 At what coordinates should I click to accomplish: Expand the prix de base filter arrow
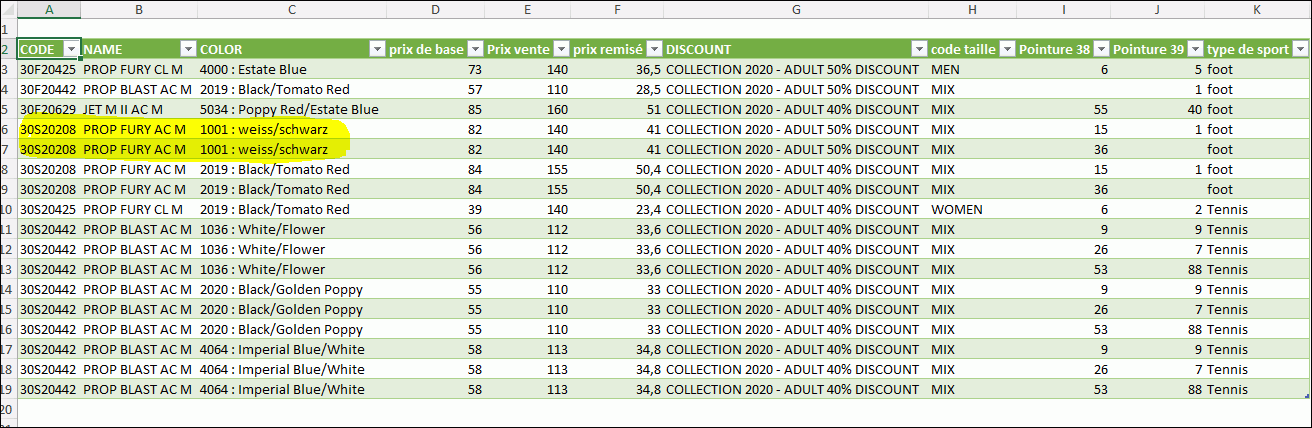(x=476, y=49)
